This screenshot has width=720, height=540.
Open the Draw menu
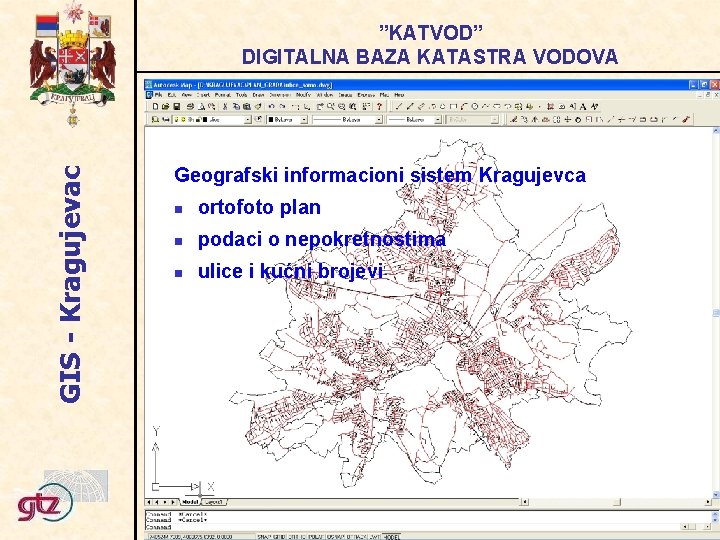258,95
